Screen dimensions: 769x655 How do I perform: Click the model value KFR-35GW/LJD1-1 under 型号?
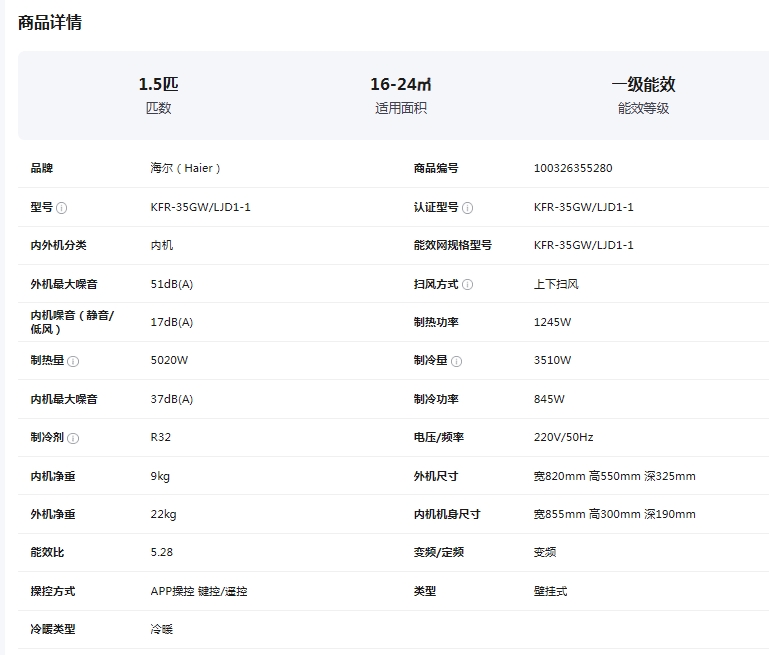pyautogui.click(x=200, y=207)
